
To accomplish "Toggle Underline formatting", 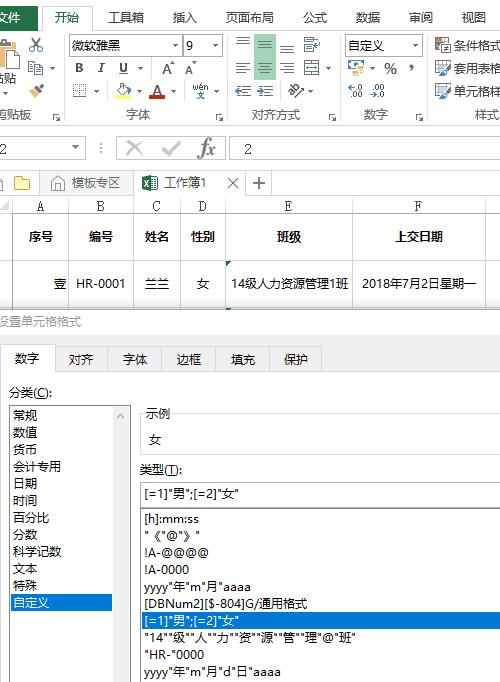I will click(123, 68).
